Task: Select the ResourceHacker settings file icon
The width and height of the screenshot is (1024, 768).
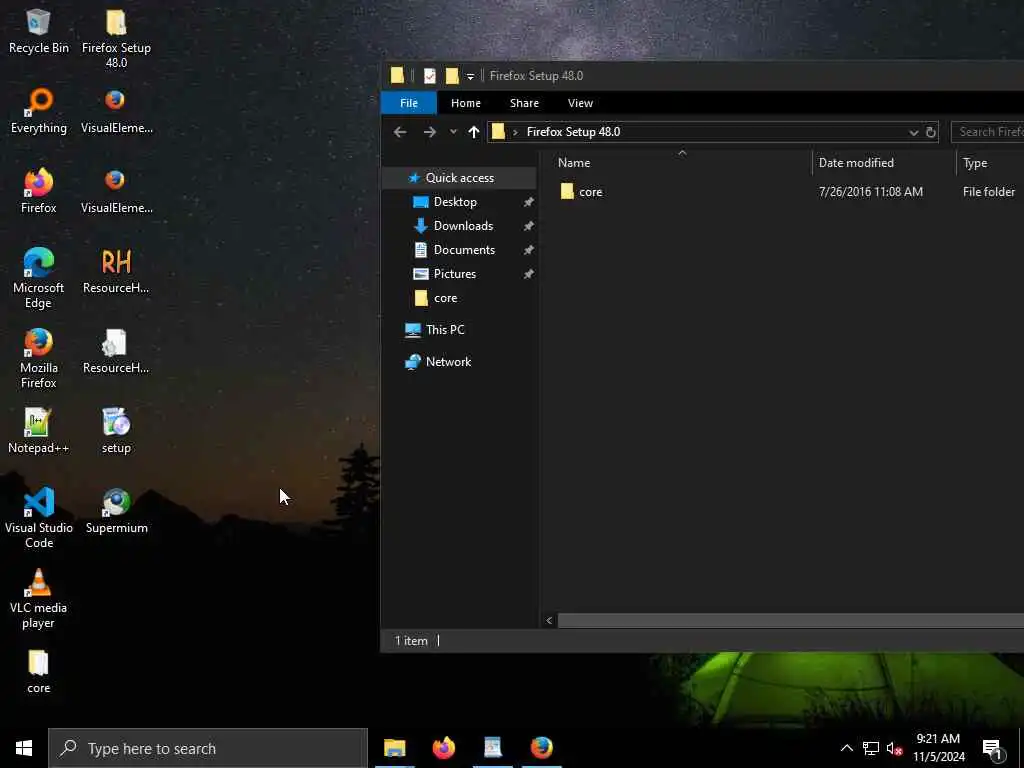Action: pos(116,351)
